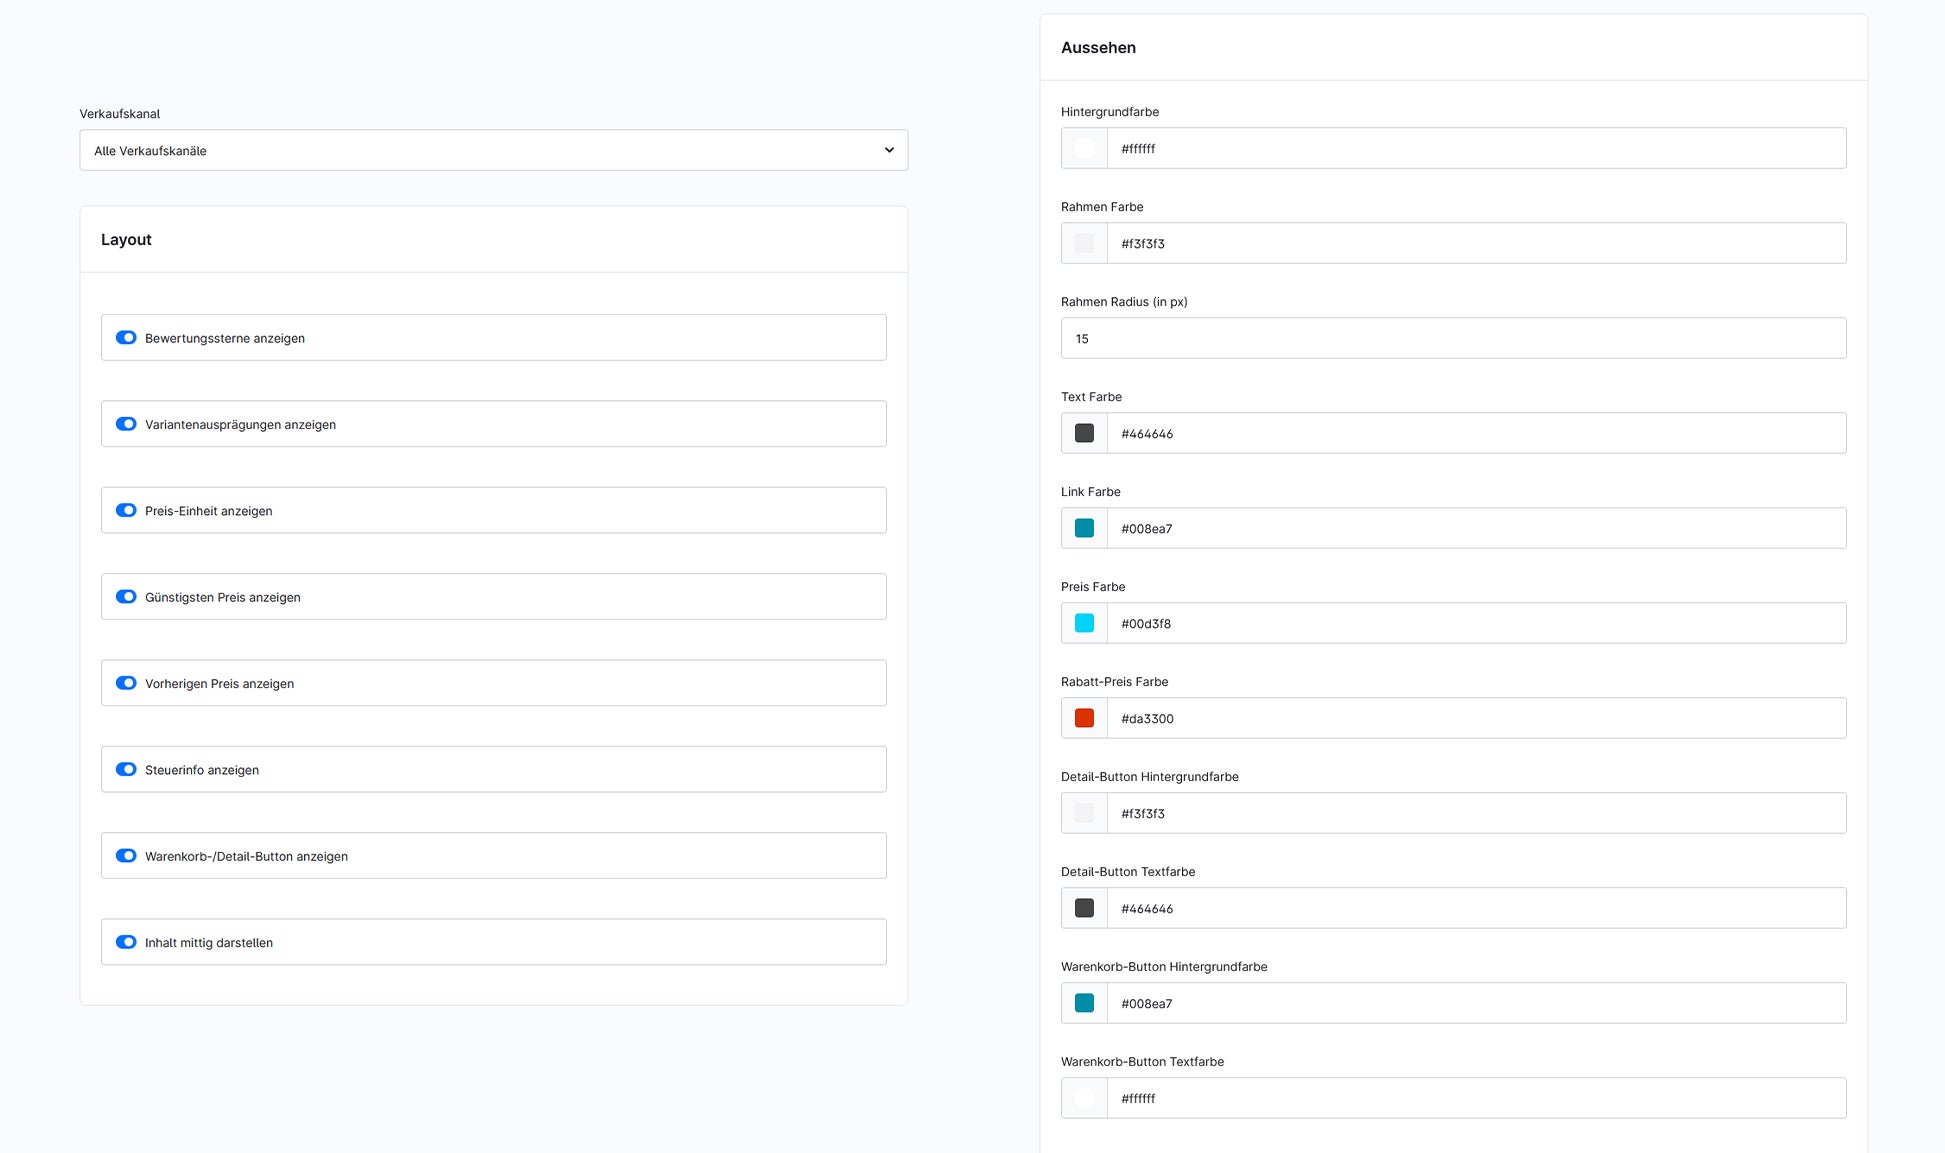Disable the Bewertungssterne anzeigen toggle
The height and width of the screenshot is (1153, 1945).
pyautogui.click(x=126, y=337)
